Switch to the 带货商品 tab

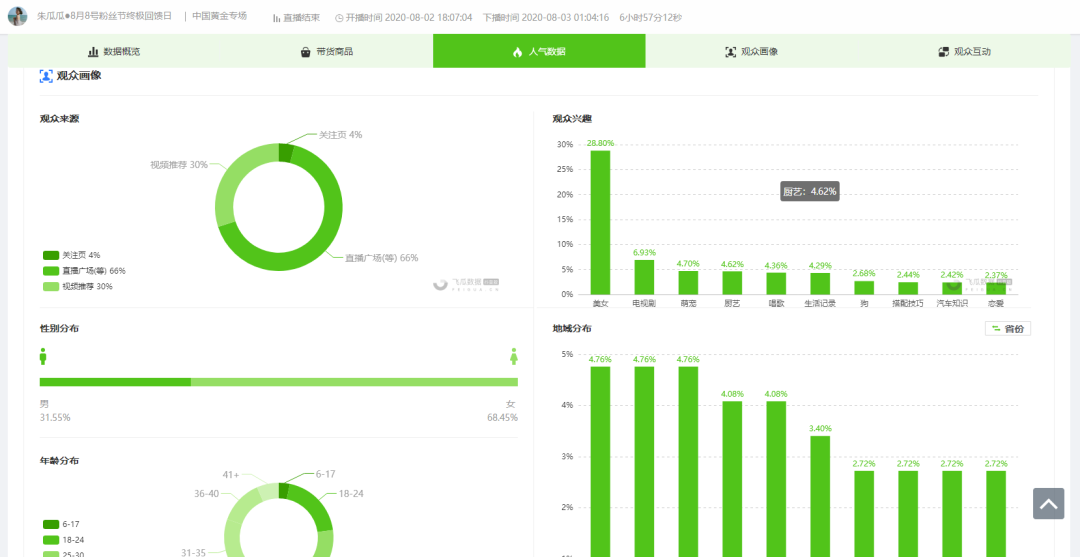(x=326, y=52)
